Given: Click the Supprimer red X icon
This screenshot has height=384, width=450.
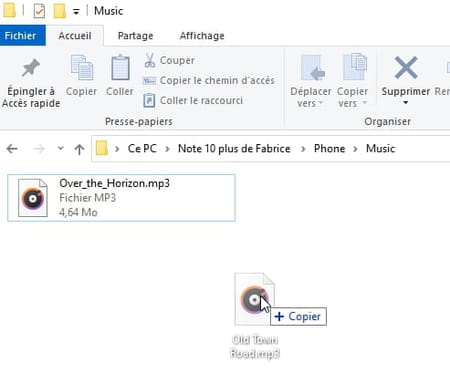Looking at the screenshot, I should 406,68.
